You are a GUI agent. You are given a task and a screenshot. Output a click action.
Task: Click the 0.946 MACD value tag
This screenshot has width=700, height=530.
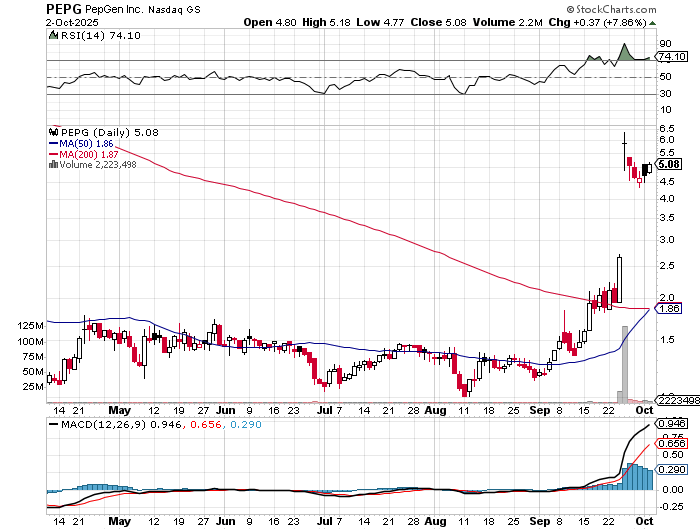tap(671, 423)
